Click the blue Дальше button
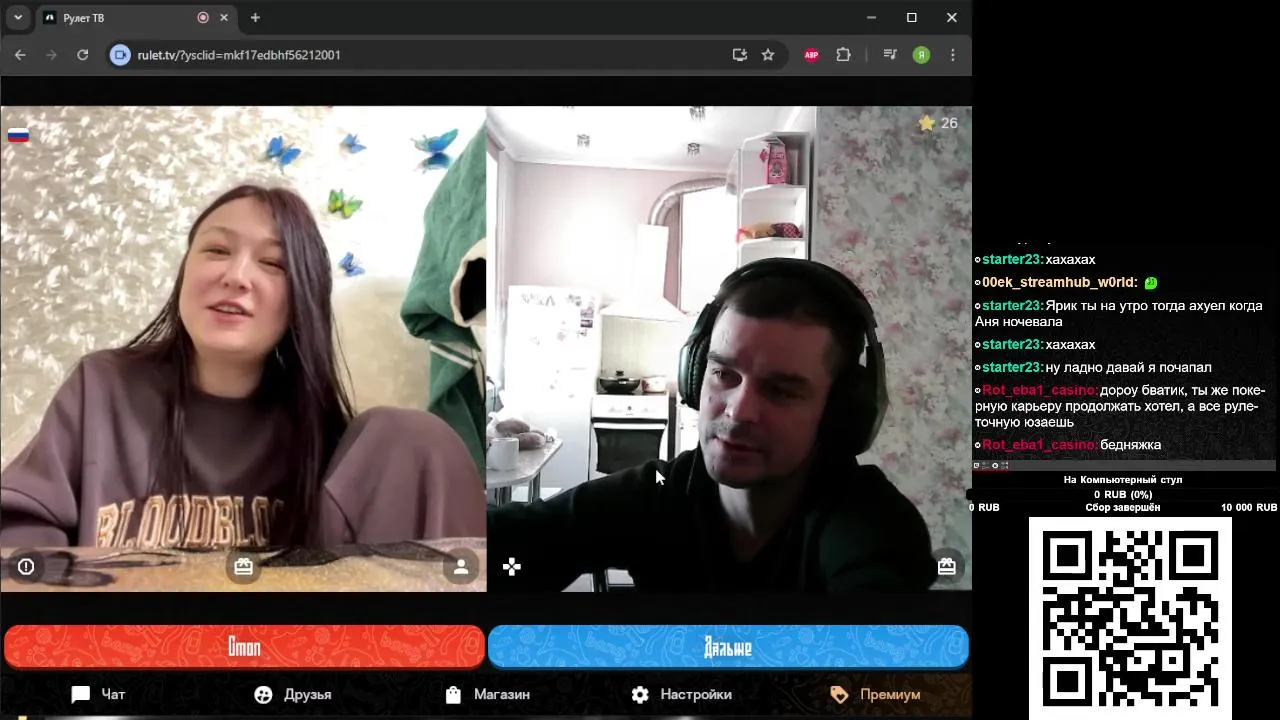The width and height of the screenshot is (1280, 720). [728, 647]
